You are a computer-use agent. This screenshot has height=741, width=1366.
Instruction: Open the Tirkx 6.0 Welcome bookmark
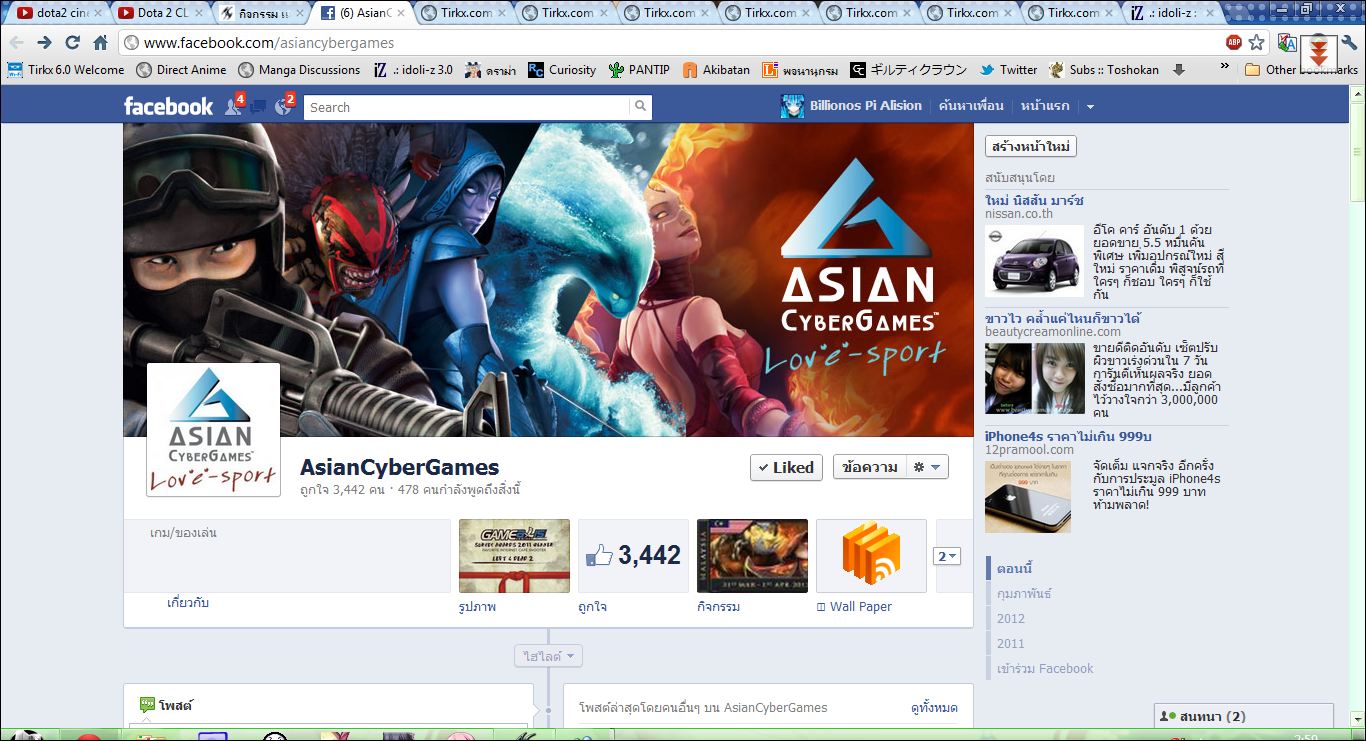click(x=66, y=70)
